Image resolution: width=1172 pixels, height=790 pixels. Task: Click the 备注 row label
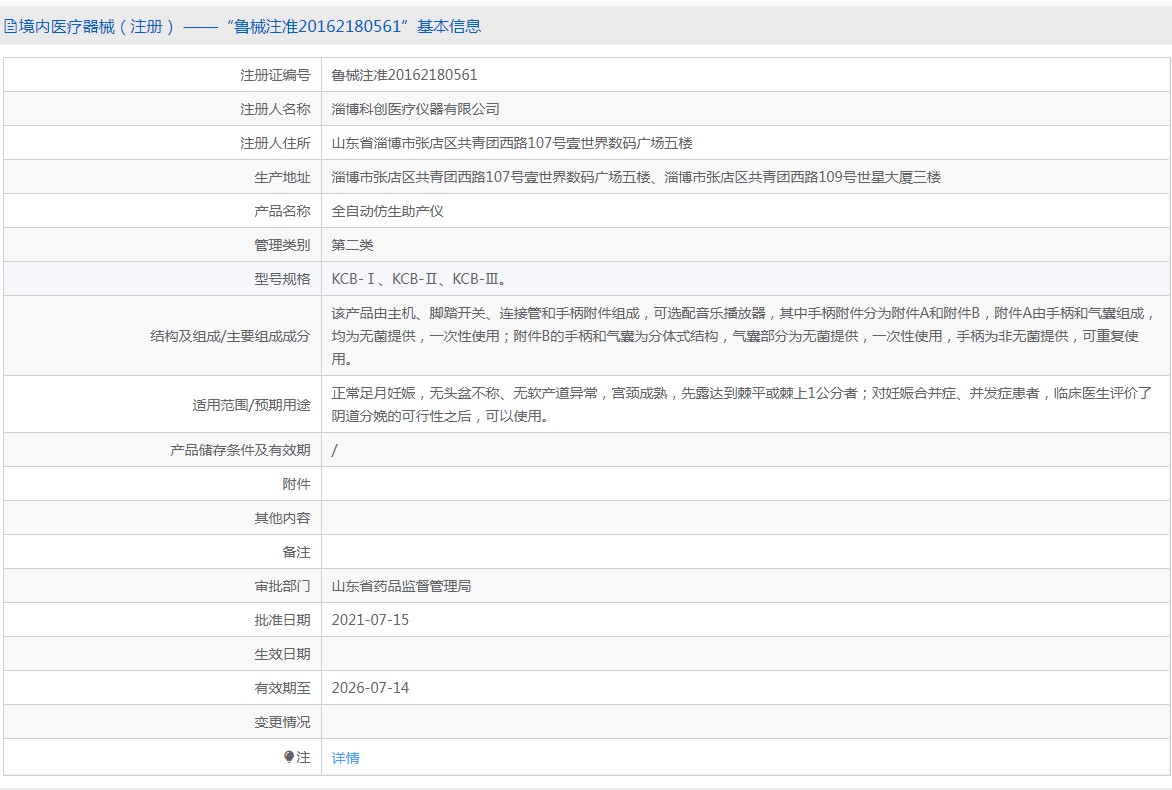[x=296, y=552]
